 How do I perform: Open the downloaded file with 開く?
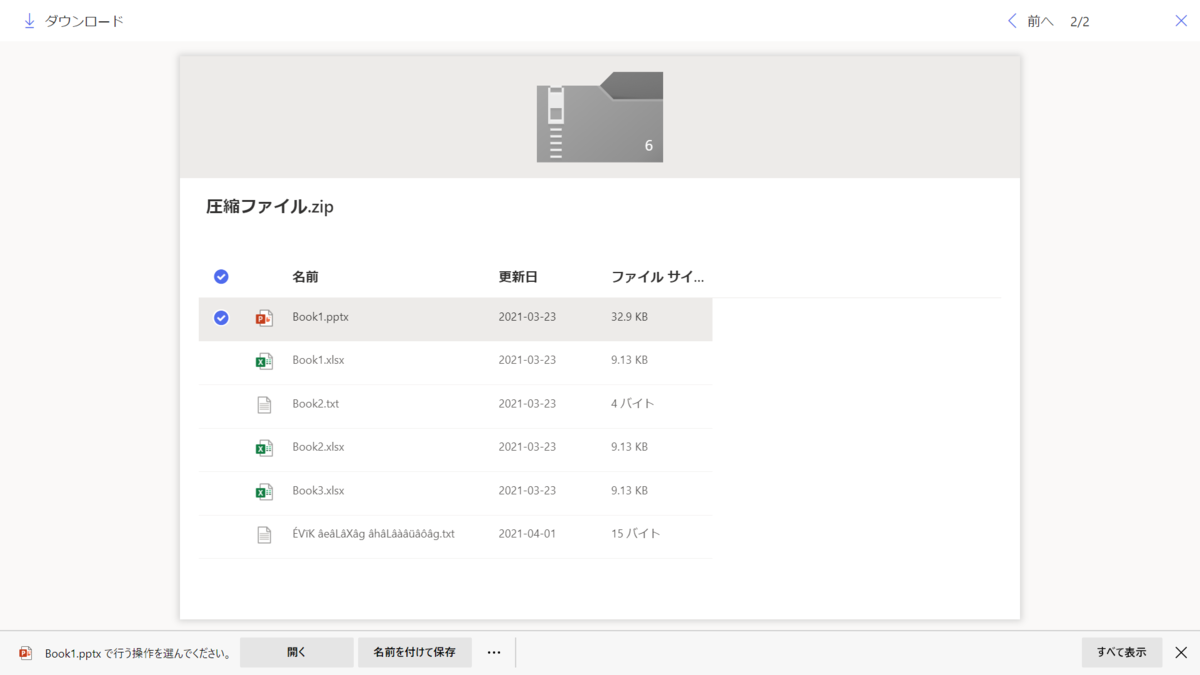(297, 652)
